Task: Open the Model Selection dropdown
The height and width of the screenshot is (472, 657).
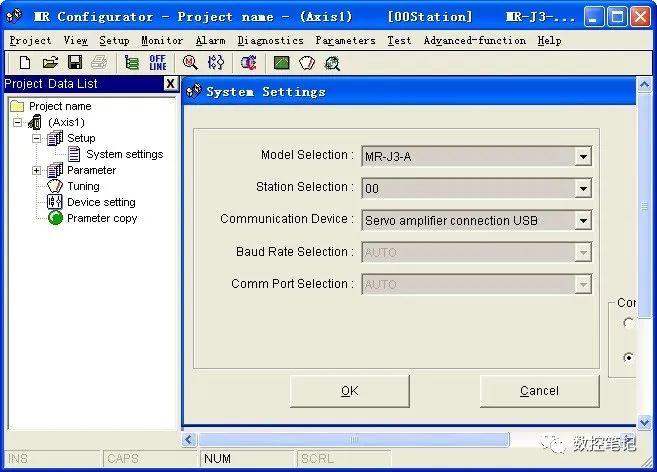Action: [583, 156]
